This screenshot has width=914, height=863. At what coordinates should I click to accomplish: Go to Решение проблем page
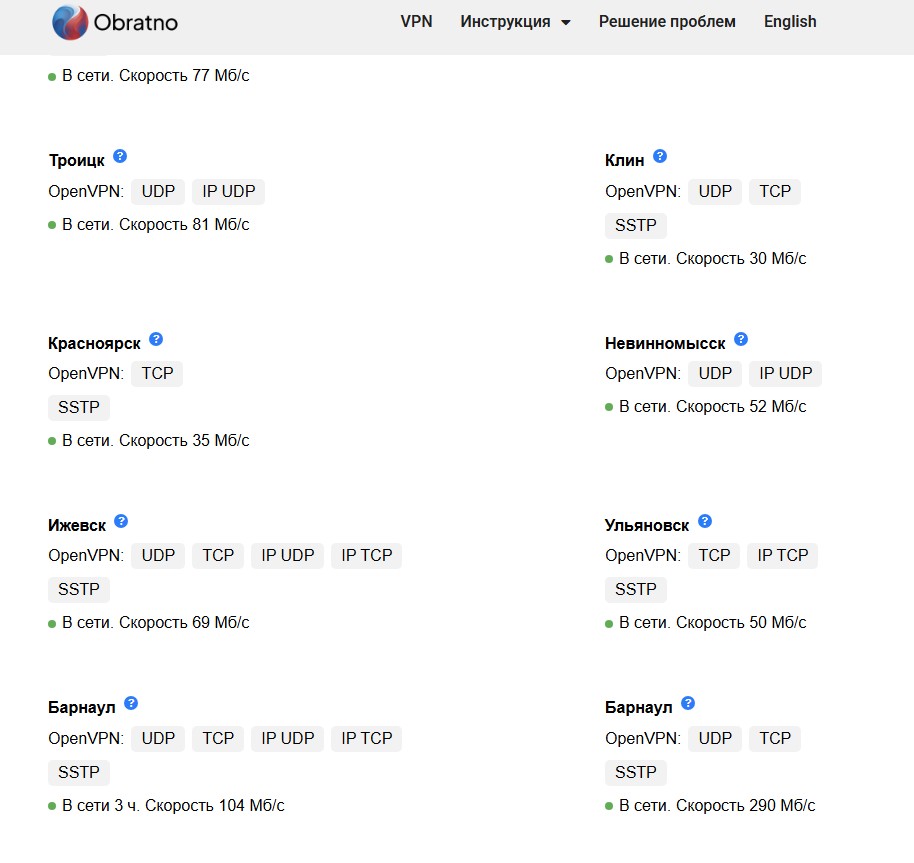point(667,22)
